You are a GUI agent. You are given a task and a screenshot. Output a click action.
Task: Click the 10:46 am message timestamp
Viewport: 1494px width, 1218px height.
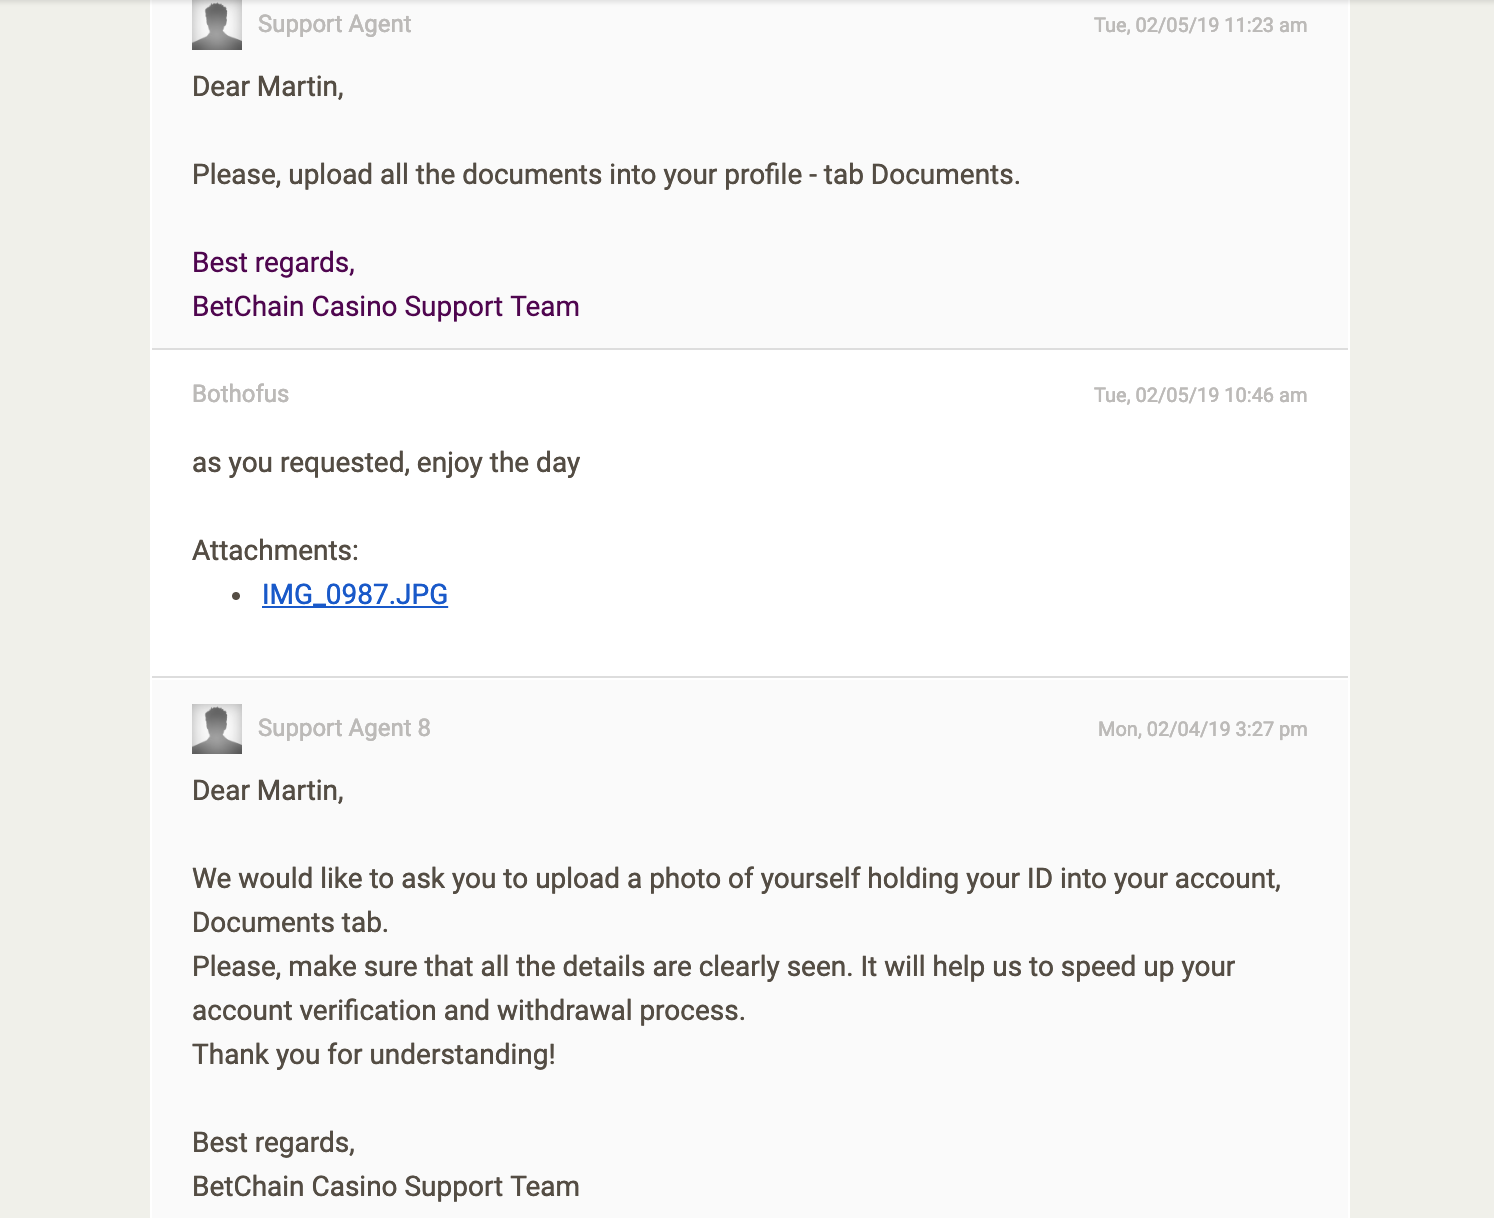point(1200,395)
